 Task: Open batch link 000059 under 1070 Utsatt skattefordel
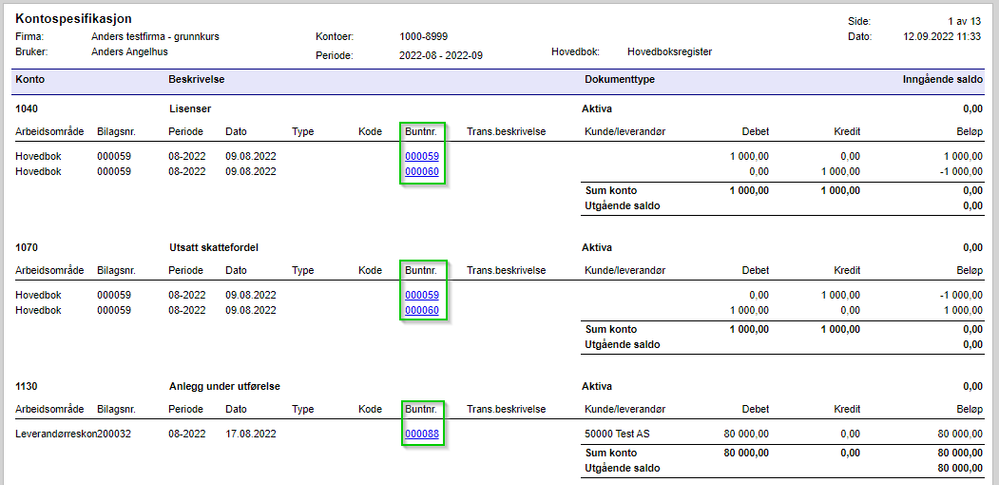[422, 294]
